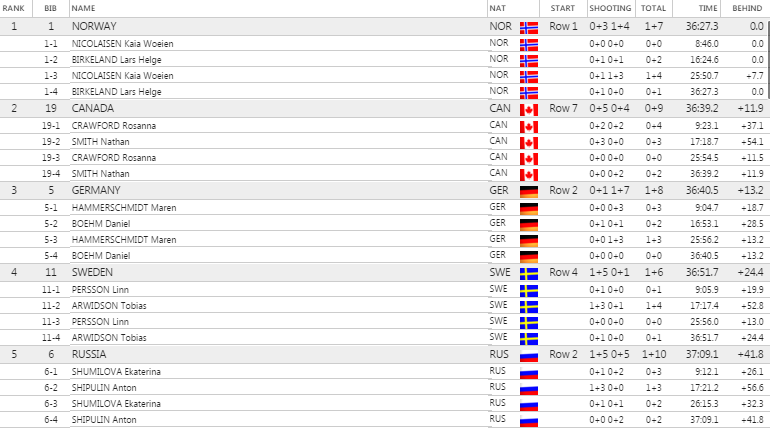Image resolution: width=770 pixels, height=428 pixels.
Task: Click the Canada flag in the CANADA team row
Action: coord(528,109)
